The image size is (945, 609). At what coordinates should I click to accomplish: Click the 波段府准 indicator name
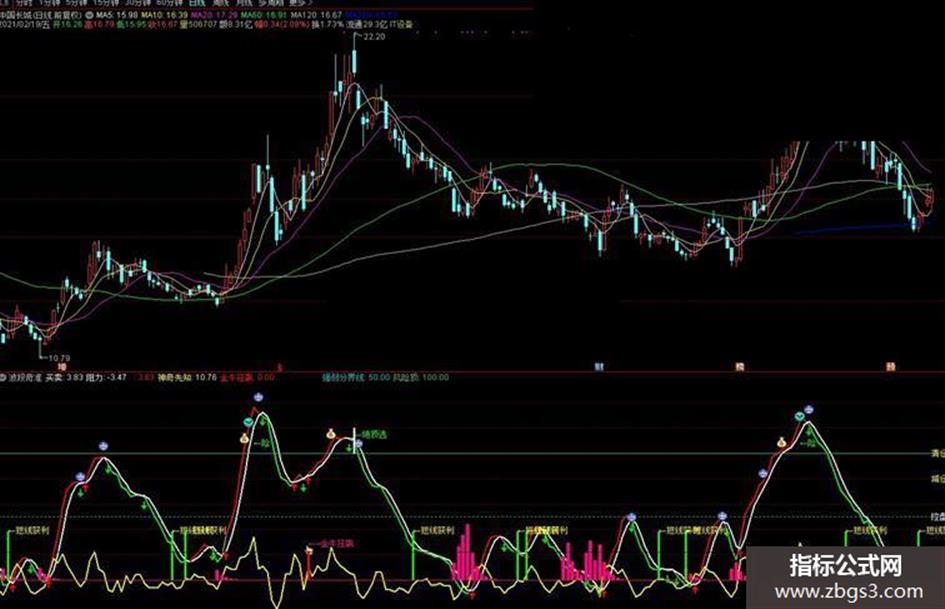pos(25,377)
